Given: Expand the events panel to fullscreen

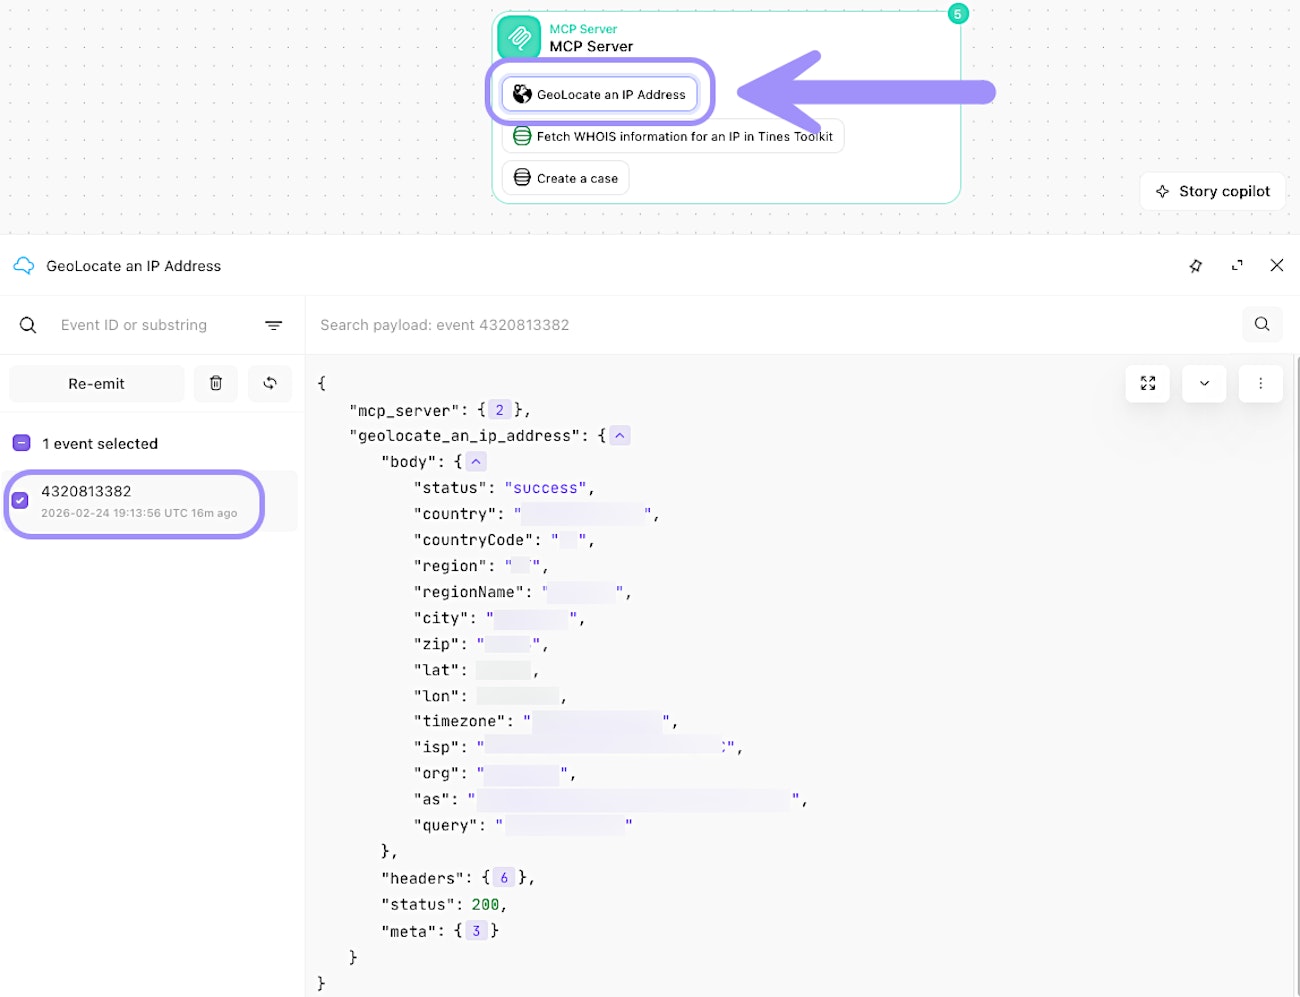Looking at the screenshot, I should point(1237,266).
